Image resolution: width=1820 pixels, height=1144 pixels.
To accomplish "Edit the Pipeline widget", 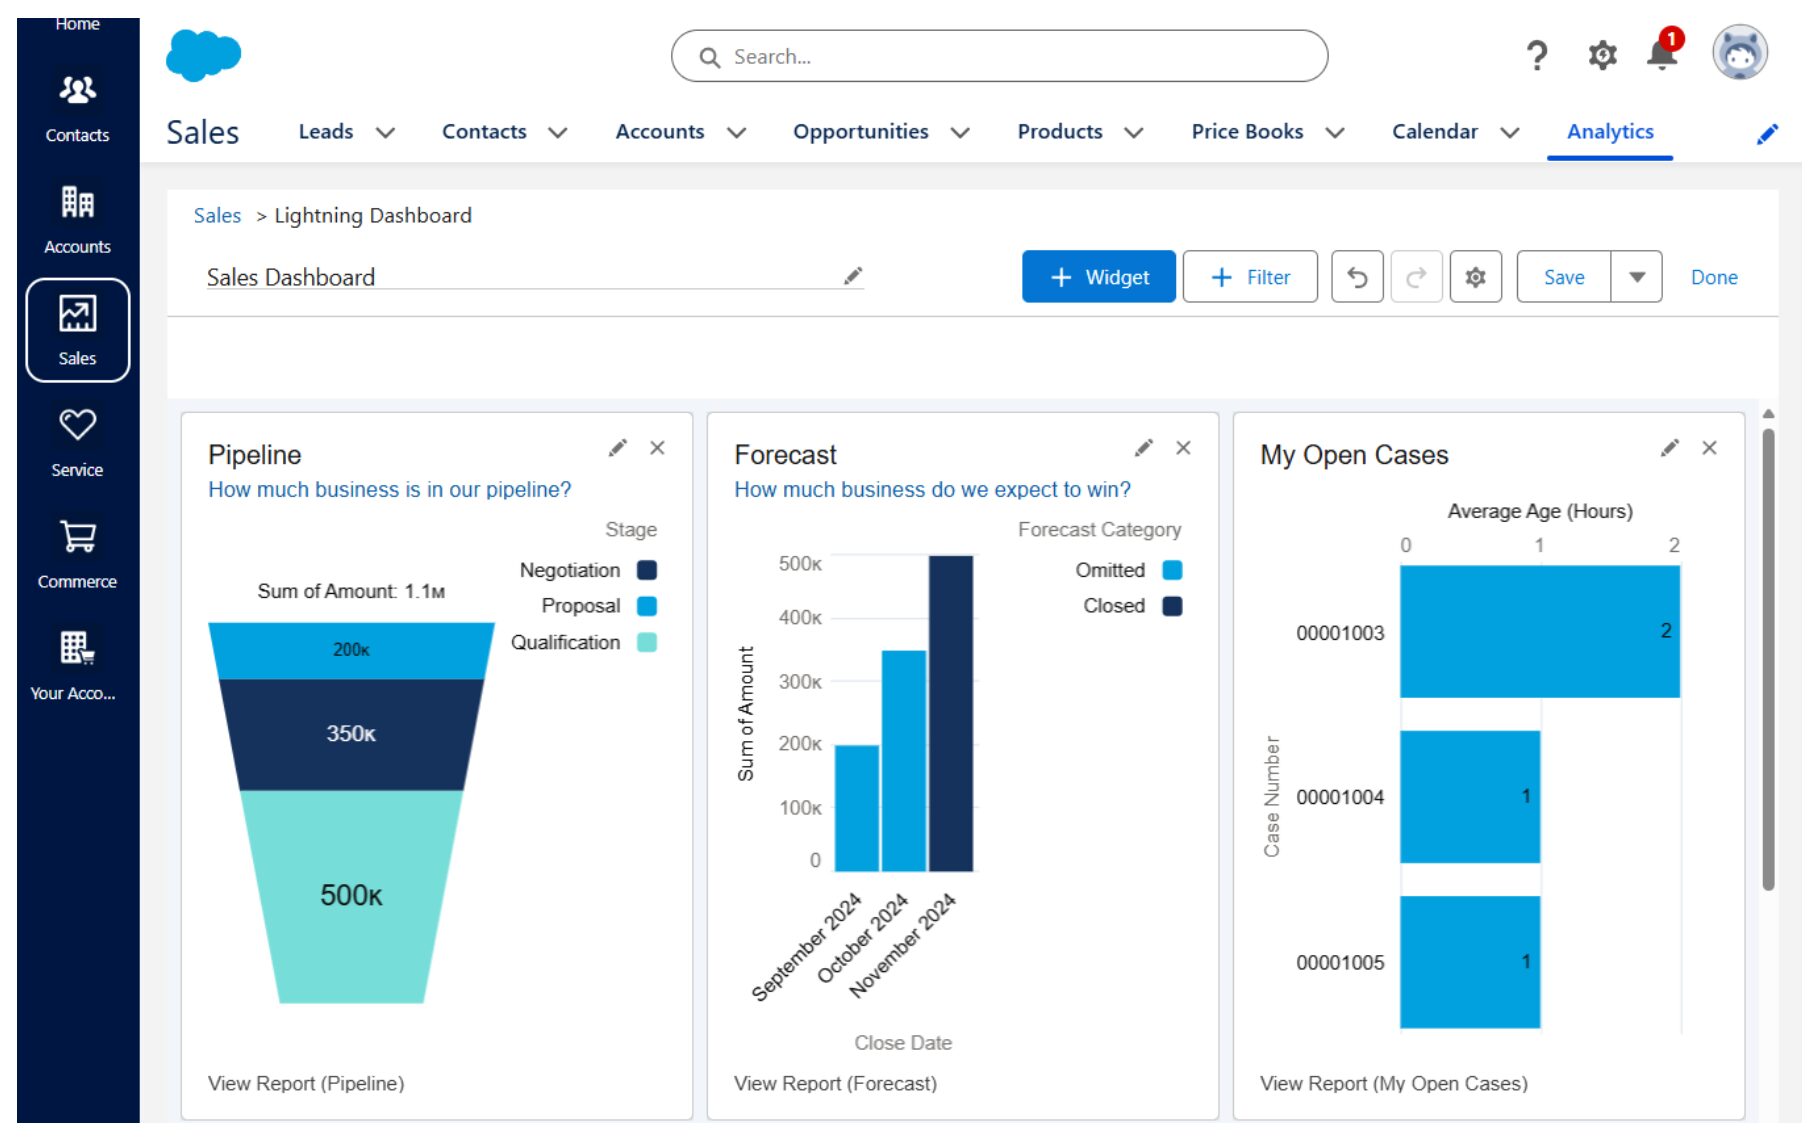I will click(x=618, y=448).
